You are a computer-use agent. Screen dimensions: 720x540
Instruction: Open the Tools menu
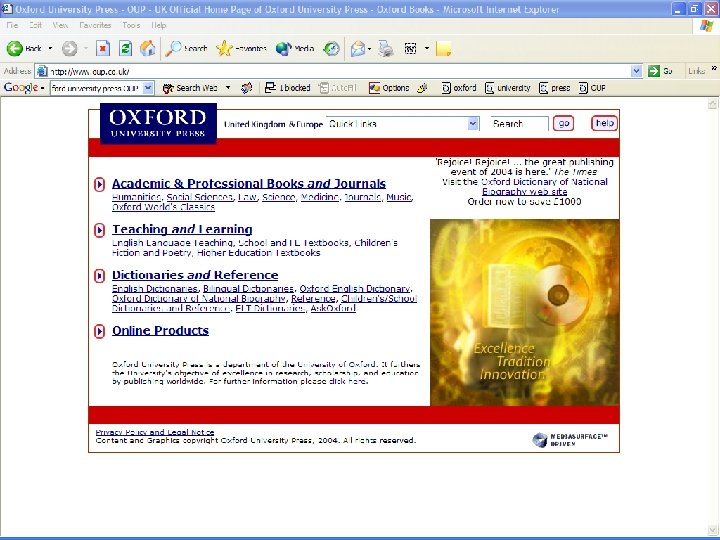pos(131,25)
